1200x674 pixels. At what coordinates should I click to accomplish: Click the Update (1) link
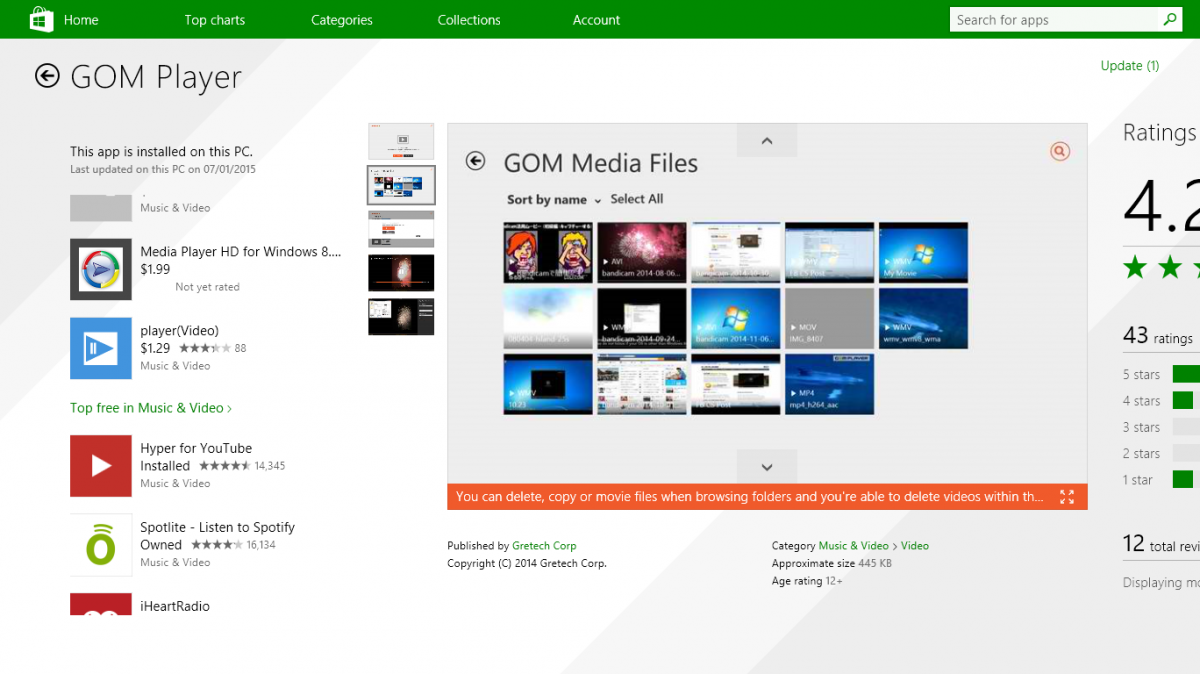(x=1130, y=66)
